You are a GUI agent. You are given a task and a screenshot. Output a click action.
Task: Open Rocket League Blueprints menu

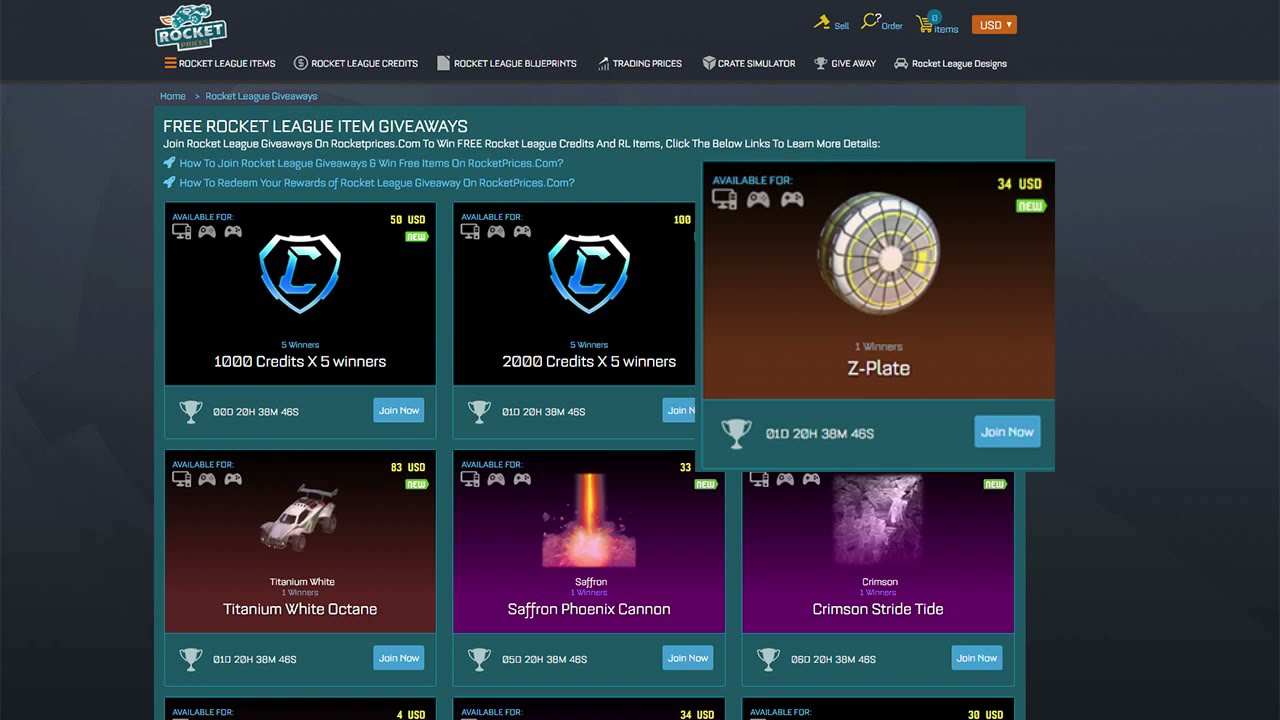point(507,63)
